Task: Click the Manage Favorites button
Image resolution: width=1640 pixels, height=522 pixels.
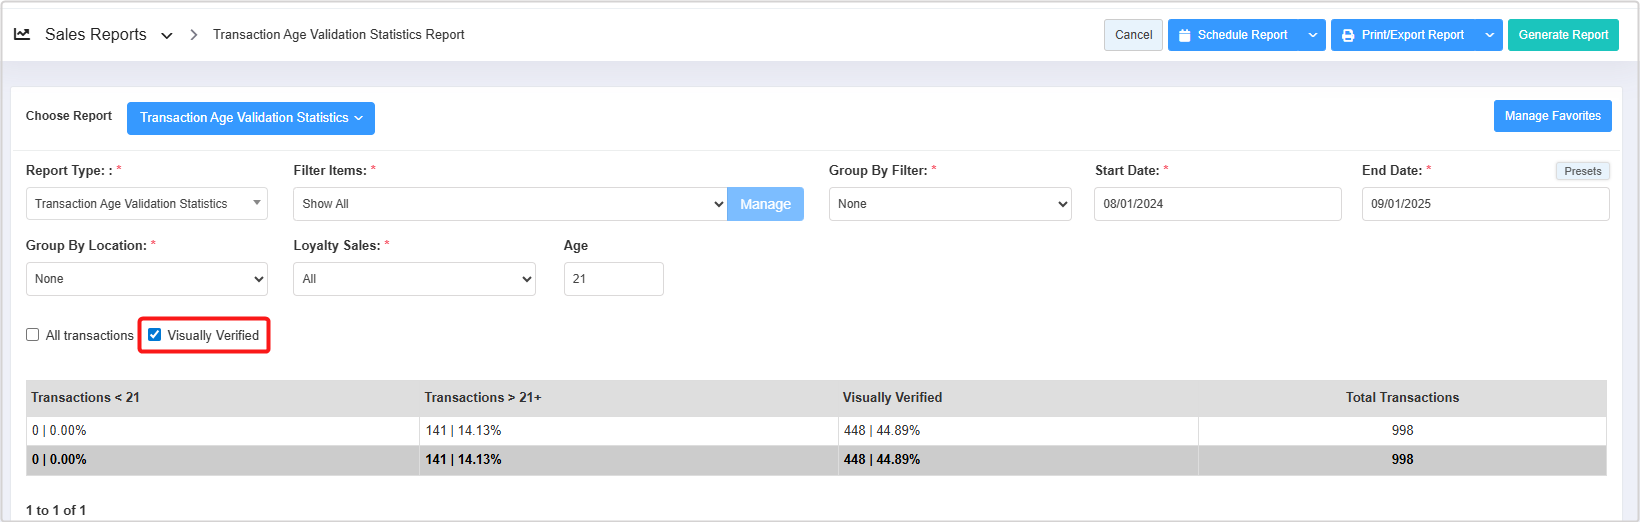Action: [x=1552, y=116]
